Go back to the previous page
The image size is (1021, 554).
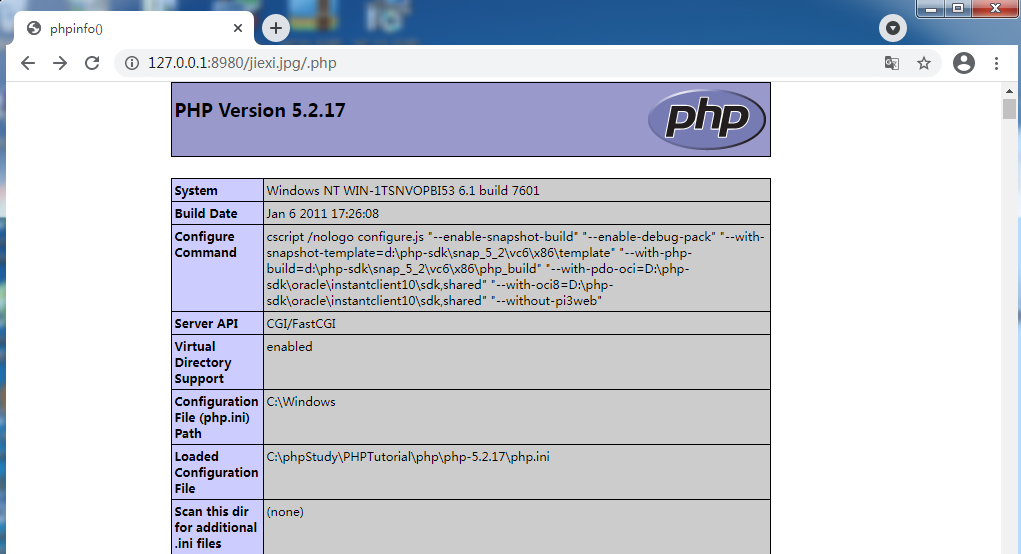(x=27, y=63)
